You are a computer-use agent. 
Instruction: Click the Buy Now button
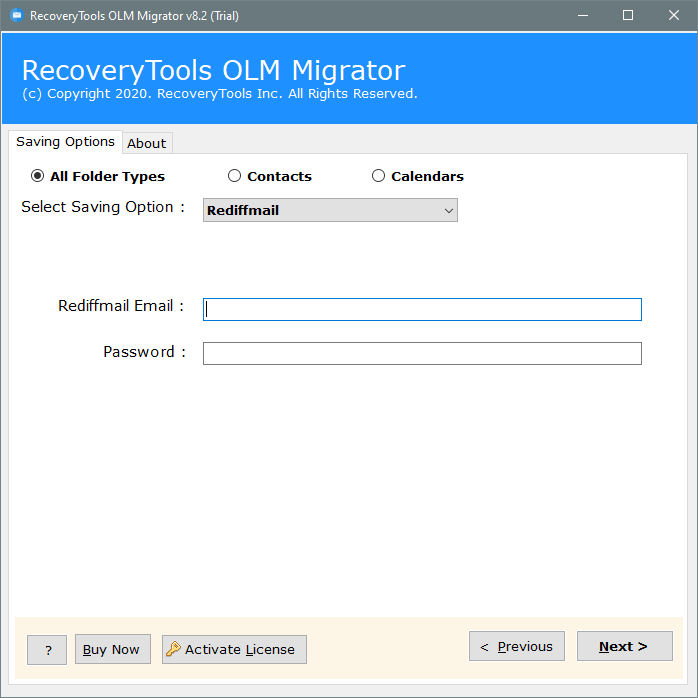[x=113, y=649]
